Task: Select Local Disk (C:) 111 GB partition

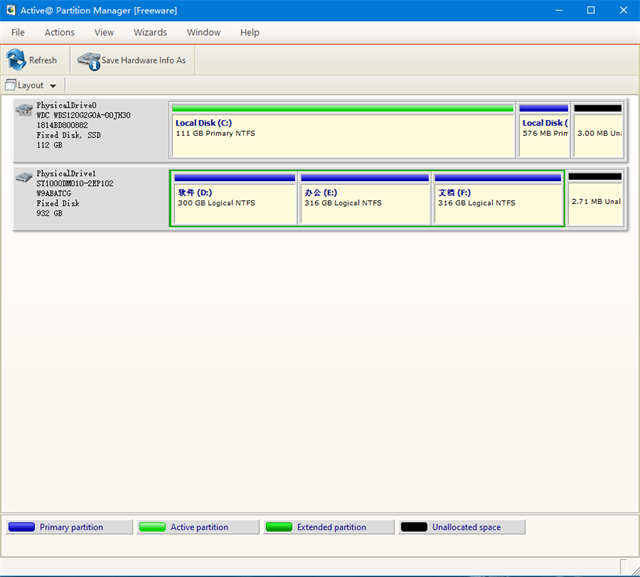Action: click(343, 130)
